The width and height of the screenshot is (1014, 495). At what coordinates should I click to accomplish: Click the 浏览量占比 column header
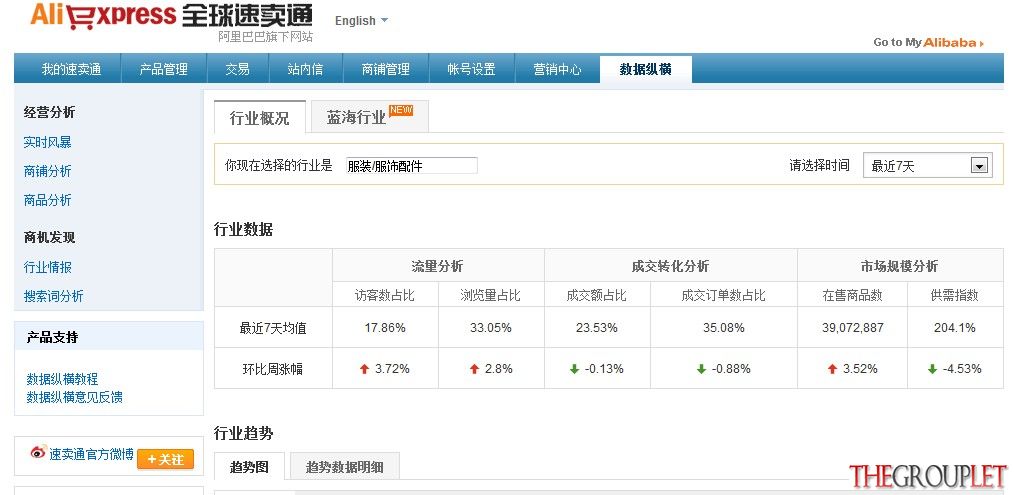coord(490,296)
